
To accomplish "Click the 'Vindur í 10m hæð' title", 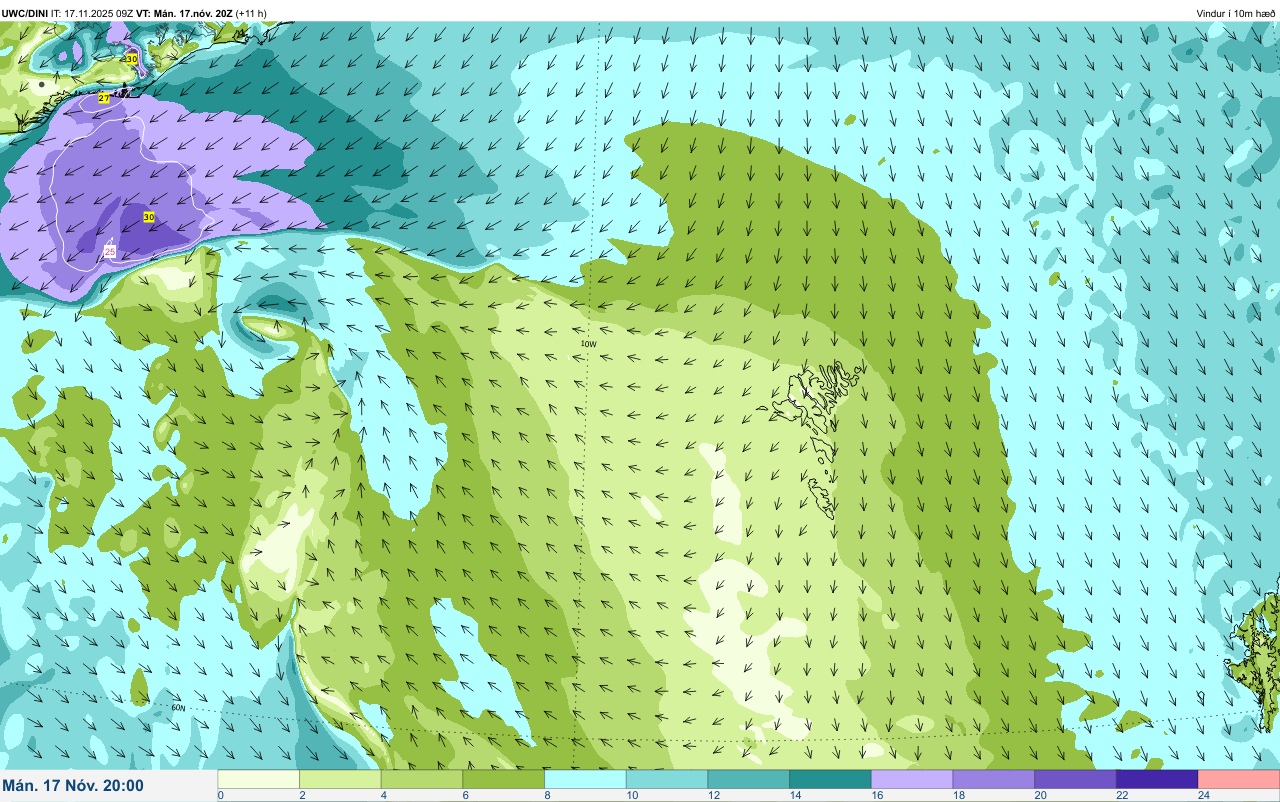I will click(x=1236, y=13).
